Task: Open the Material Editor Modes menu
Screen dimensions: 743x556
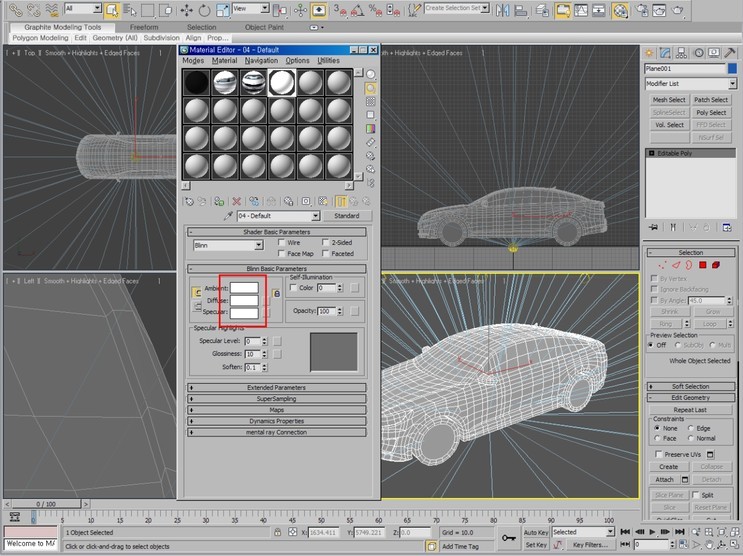Action: coord(193,61)
